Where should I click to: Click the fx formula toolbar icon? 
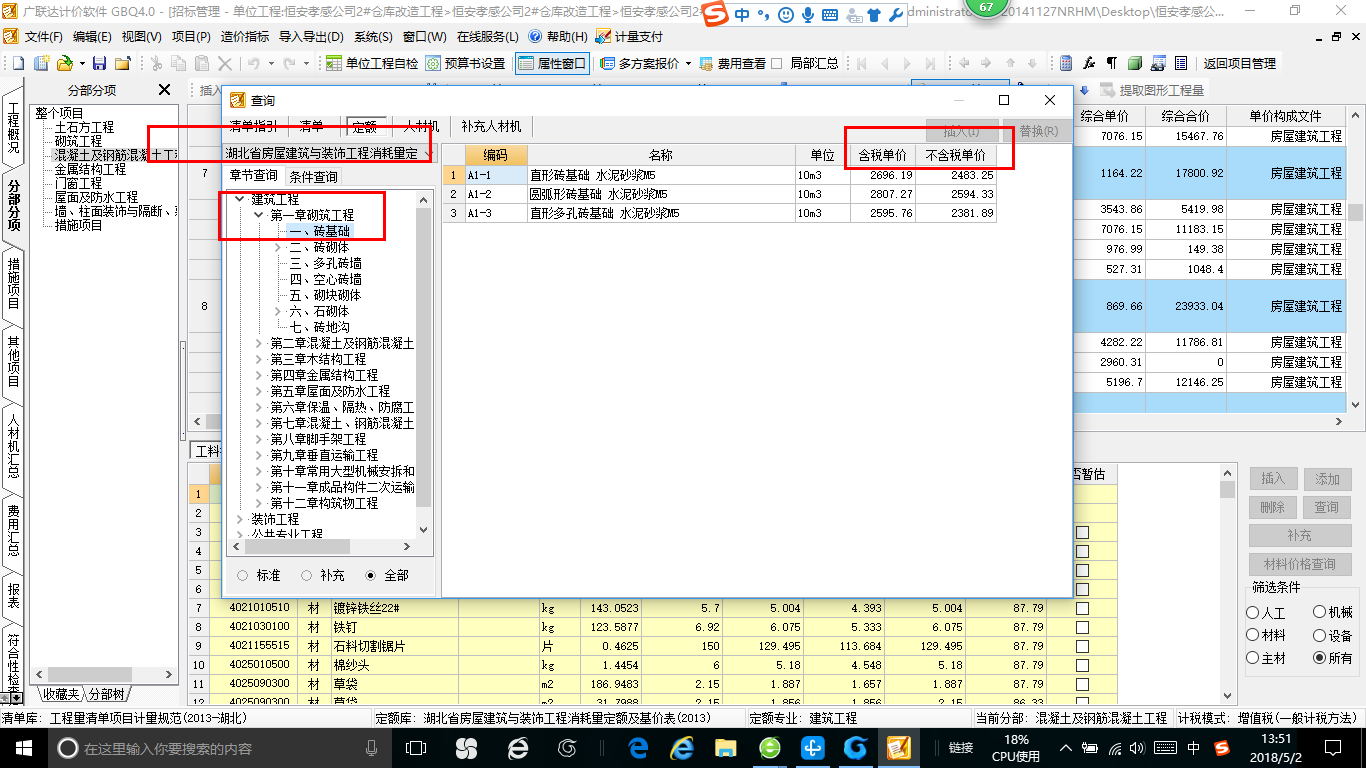tap(1089, 63)
